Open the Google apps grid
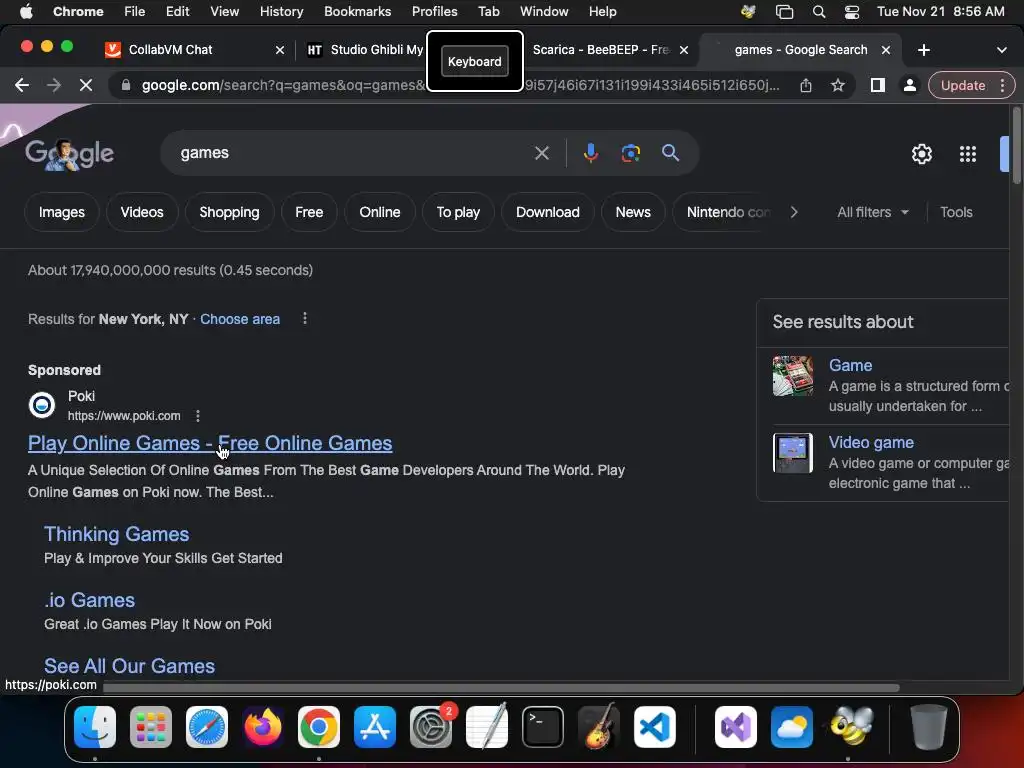This screenshot has height=768, width=1024. click(967, 154)
